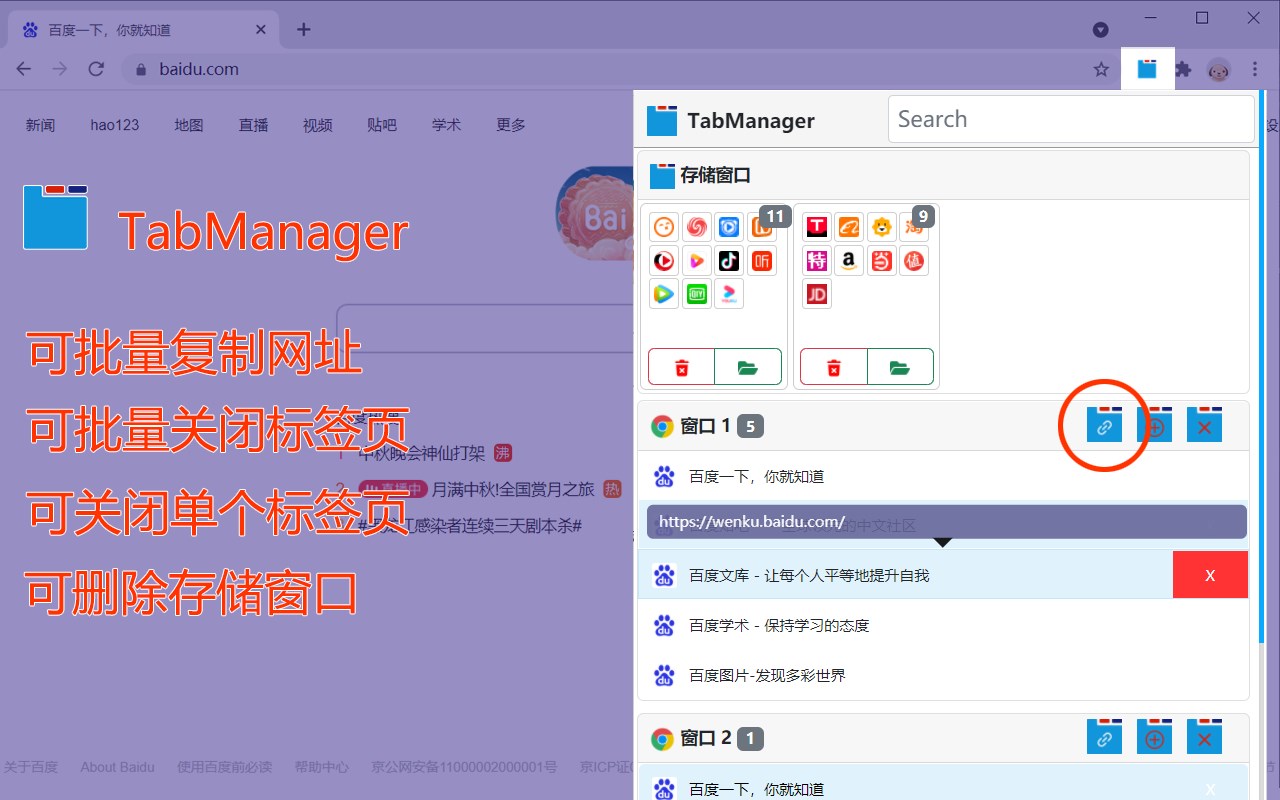Open the 新闻 link on Baidu
This screenshot has height=800, width=1280.
click(x=40, y=125)
